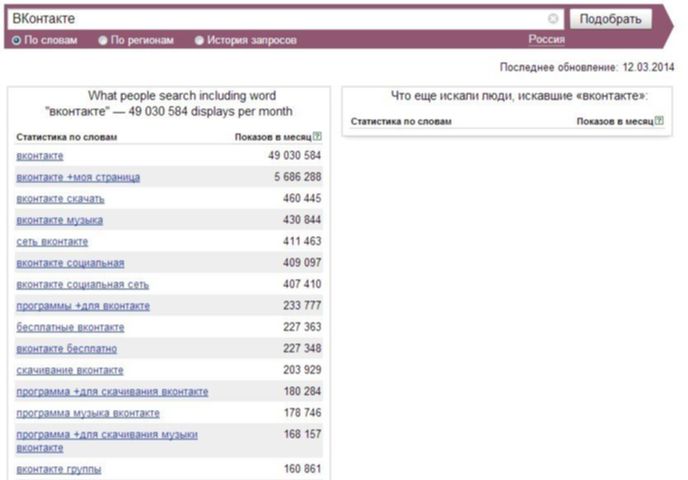The width and height of the screenshot is (688, 480).
Task: Open the программа музыка вконтакте link
Action: [88, 413]
